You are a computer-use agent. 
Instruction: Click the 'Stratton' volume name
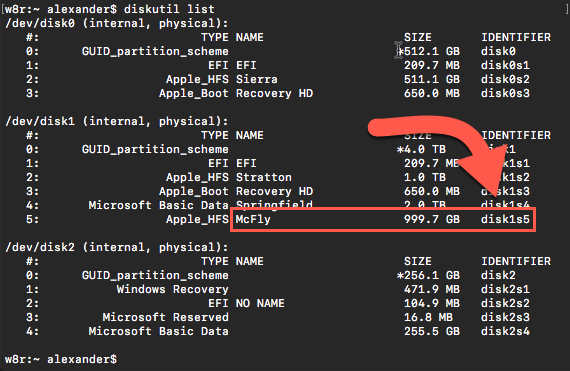[264, 177]
